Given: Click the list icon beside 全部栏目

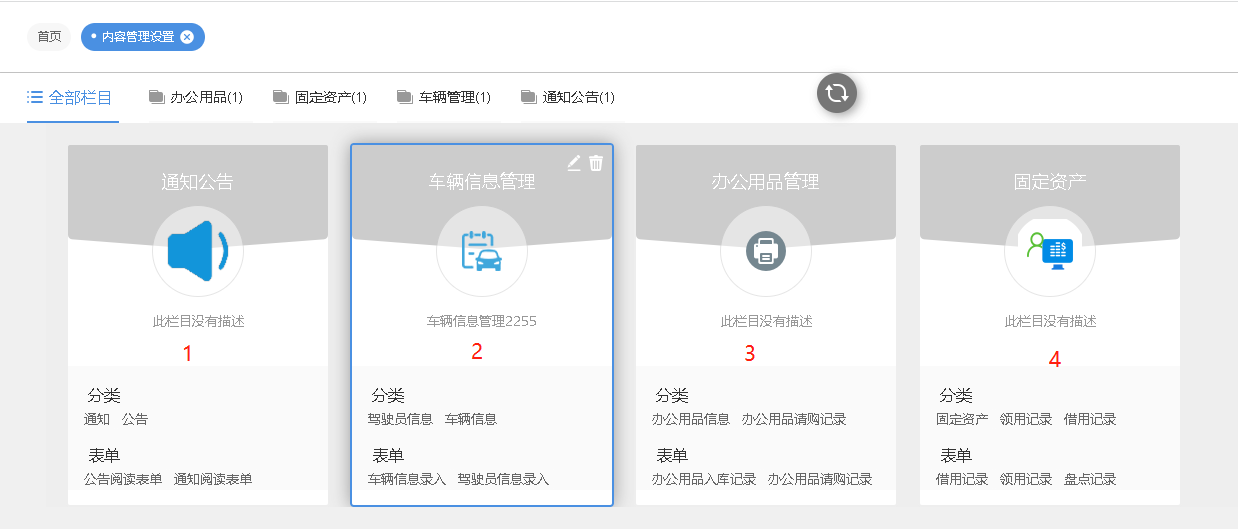Looking at the screenshot, I should click(x=35, y=97).
